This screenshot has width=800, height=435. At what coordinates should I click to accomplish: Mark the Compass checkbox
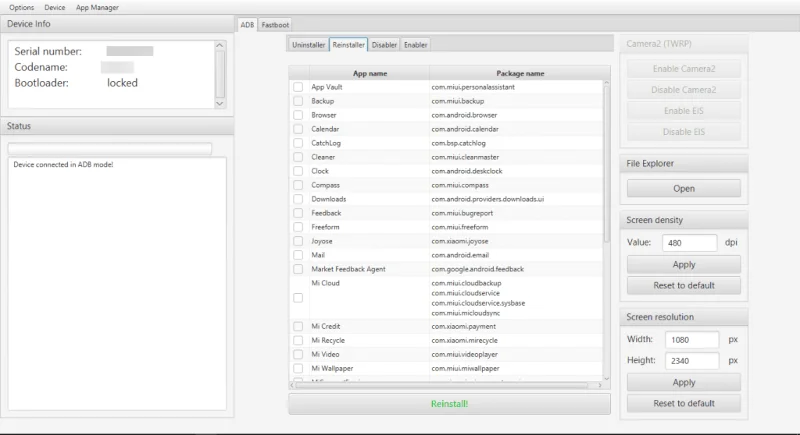click(x=298, y=185)
